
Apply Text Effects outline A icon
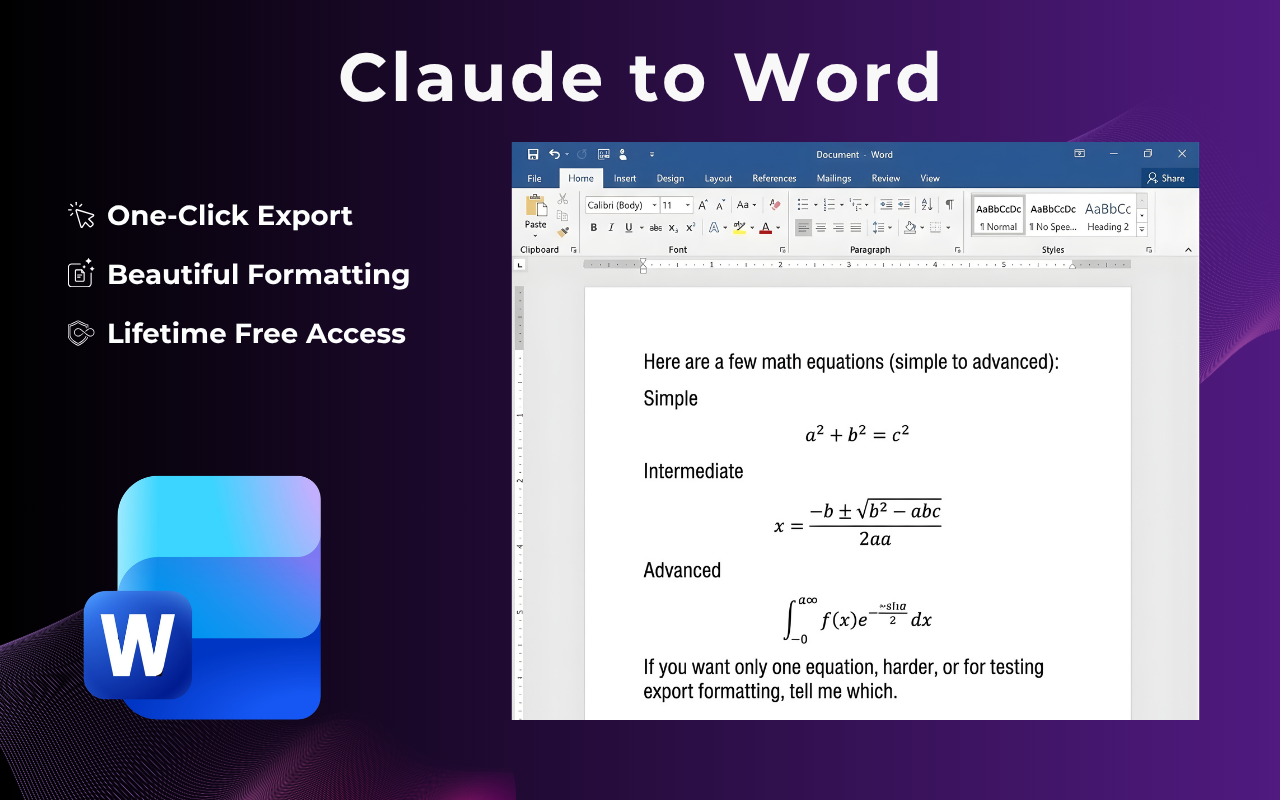[714, 228]
